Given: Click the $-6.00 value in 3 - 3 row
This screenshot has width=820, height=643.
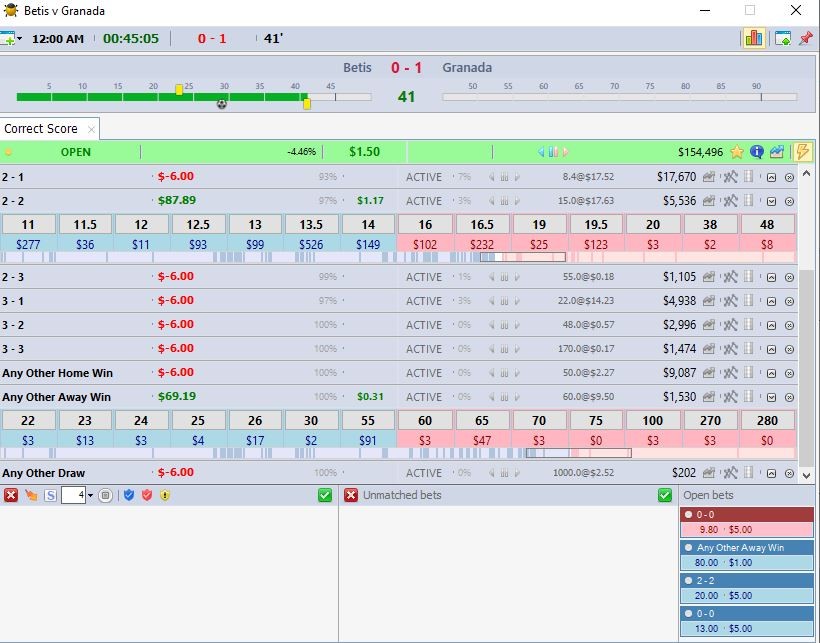Looking at the screenshot, I should [176, 348].
